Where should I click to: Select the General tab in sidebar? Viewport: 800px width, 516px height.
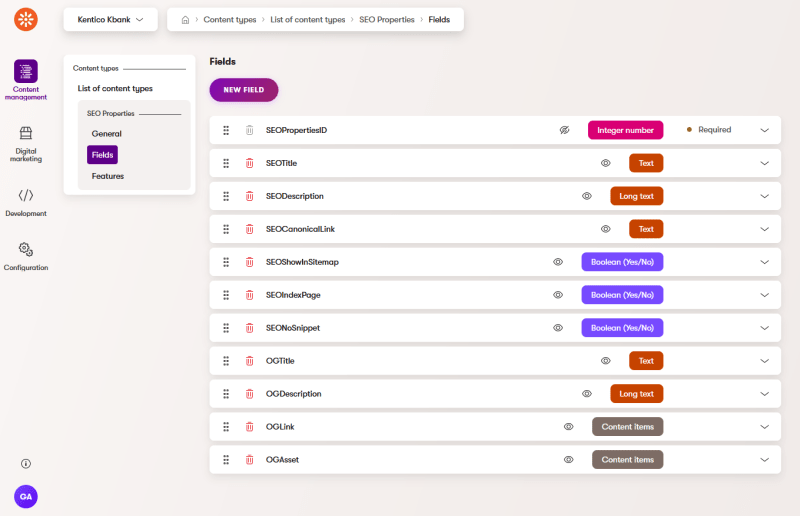point(107,134)
